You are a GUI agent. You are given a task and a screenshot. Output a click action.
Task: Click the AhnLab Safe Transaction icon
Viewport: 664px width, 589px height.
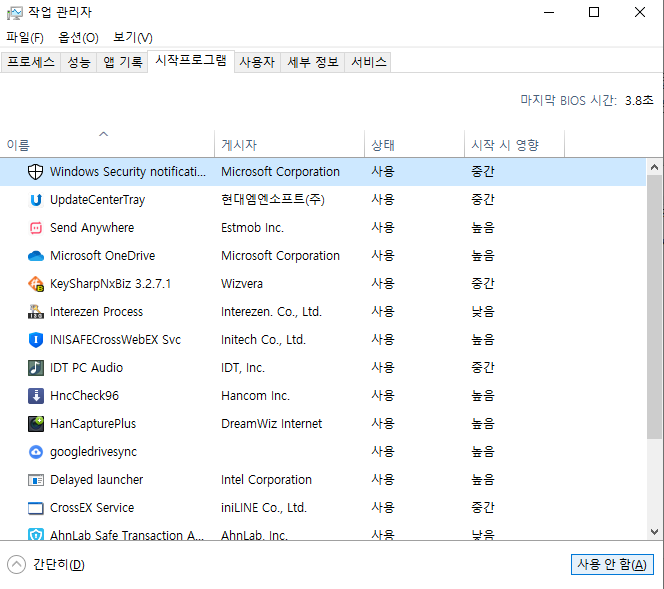36,534
